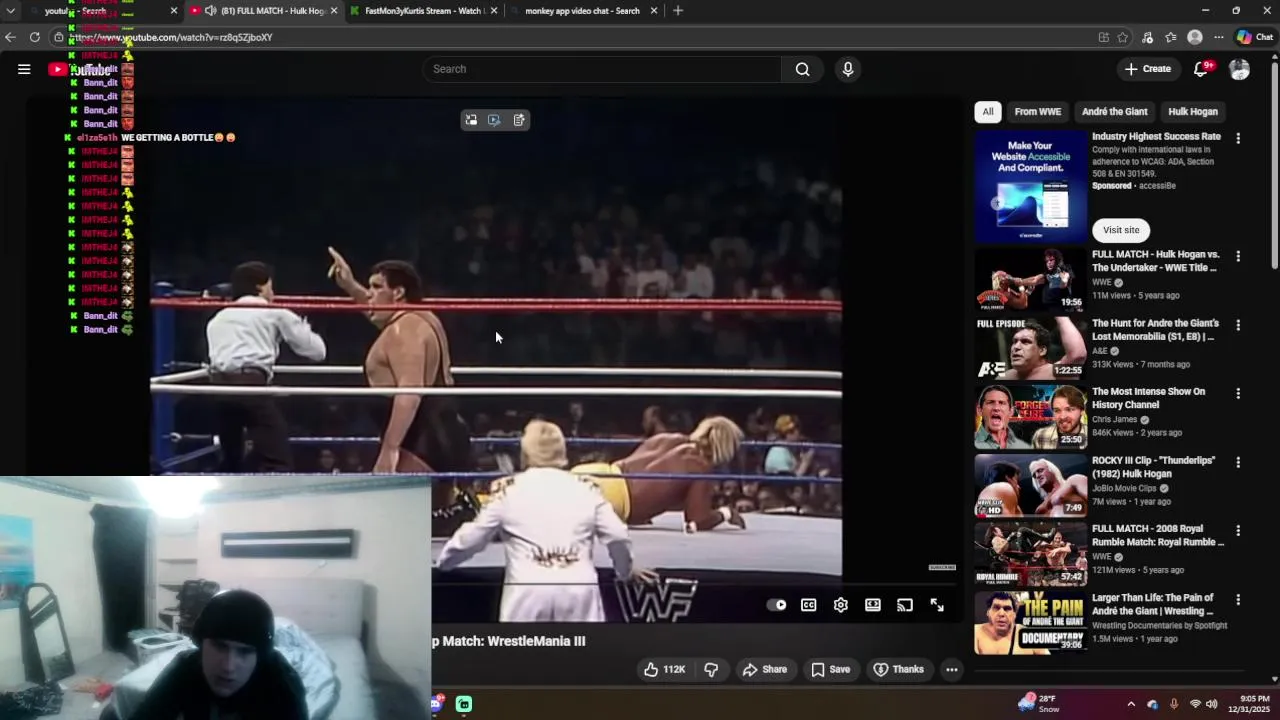Open options menu for Industry Highest Success Rate ad

[1238, 139]
